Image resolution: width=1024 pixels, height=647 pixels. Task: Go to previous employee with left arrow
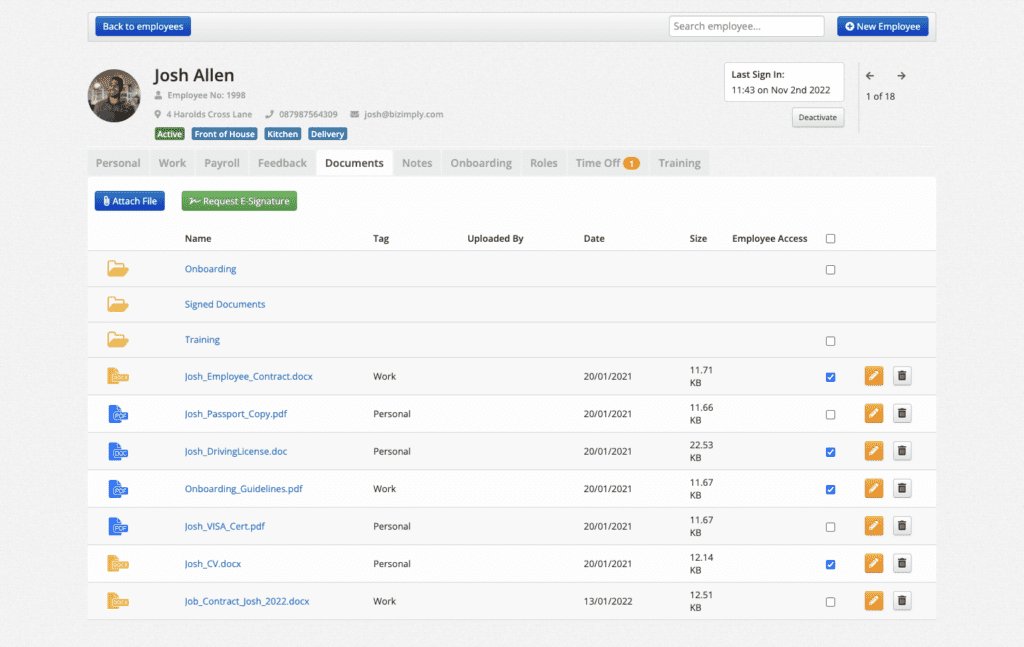coord(869,76)
